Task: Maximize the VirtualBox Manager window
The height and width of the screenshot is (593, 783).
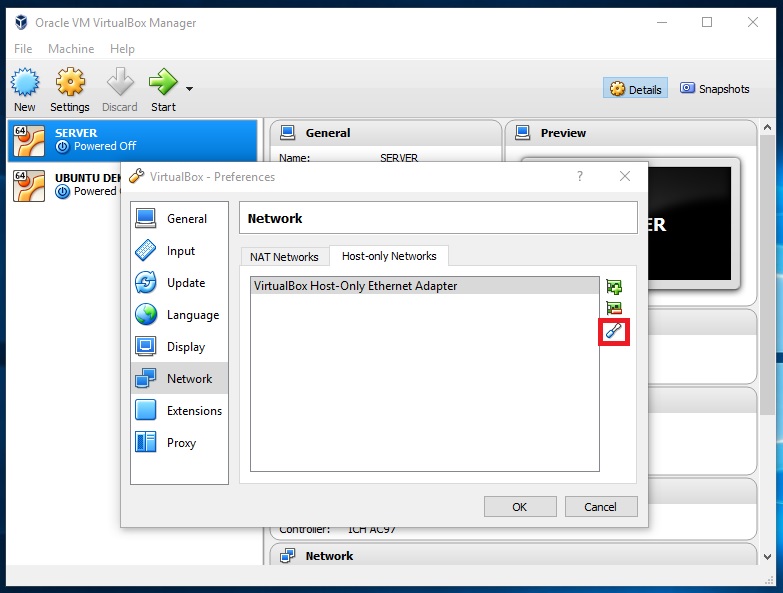Action: pyautogui.click(x=707, y=22)
